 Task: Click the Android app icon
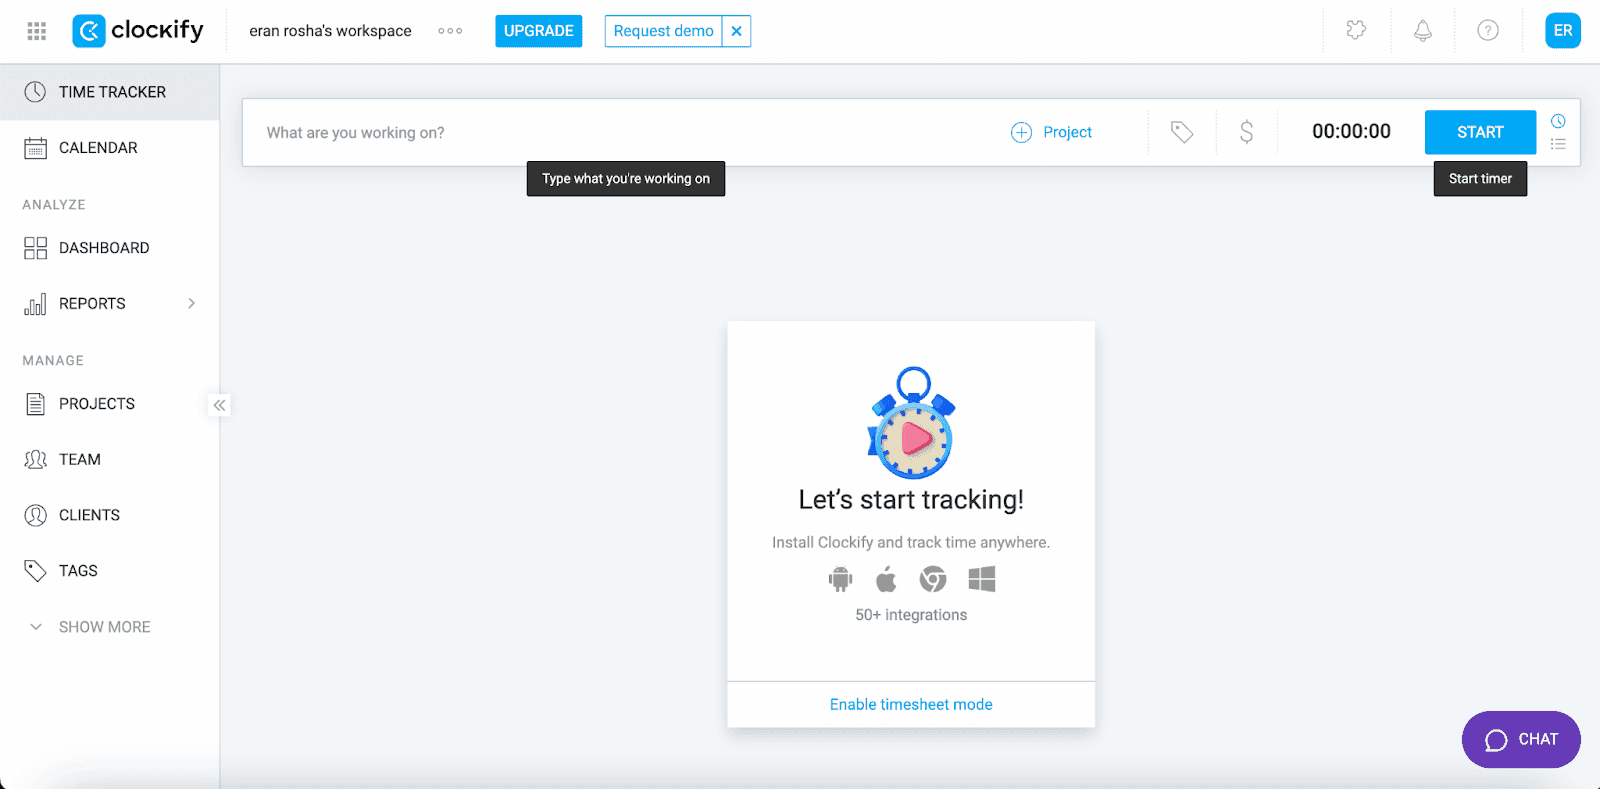pyautogui.click(x=840, y=579)
